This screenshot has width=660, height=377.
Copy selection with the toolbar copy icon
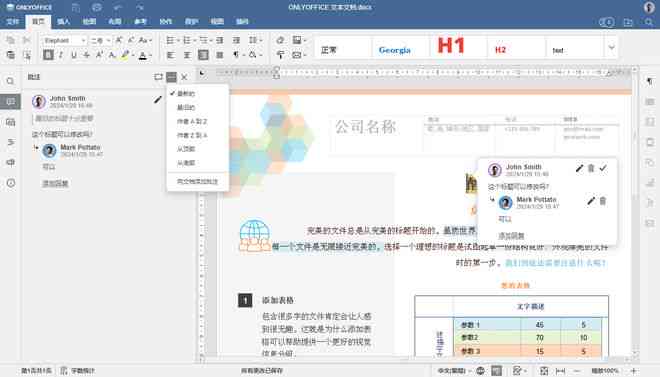[11, 40]
